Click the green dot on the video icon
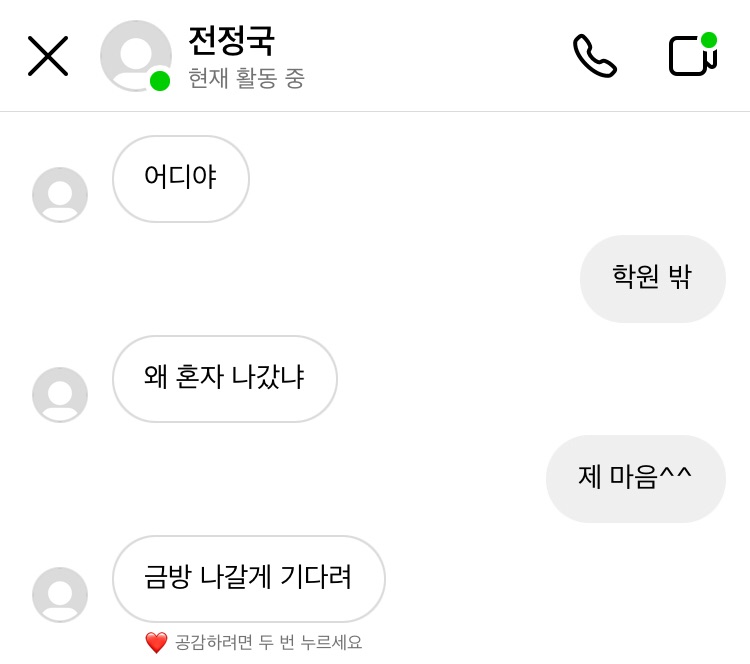Screen dimensions: 750x664 pyautogui.click(x=709, y=40)
